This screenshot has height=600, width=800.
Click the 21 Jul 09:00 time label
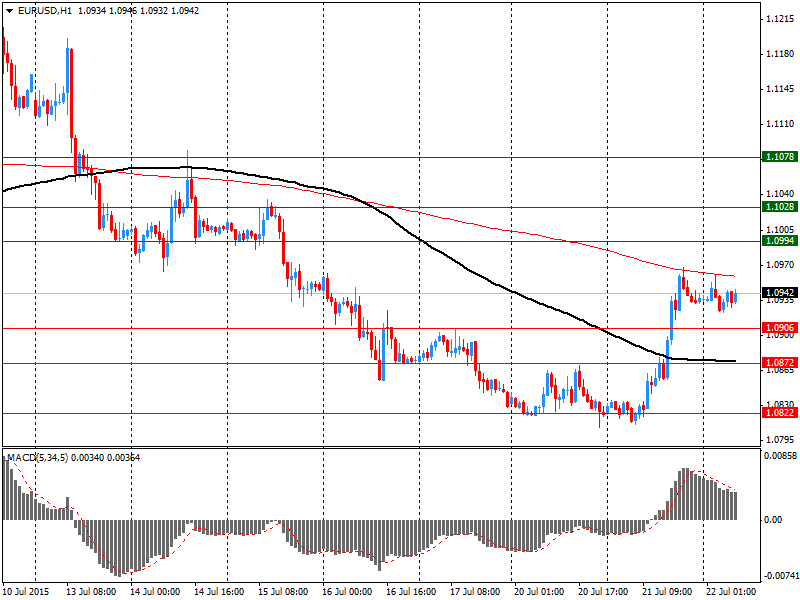pos(667,591)
